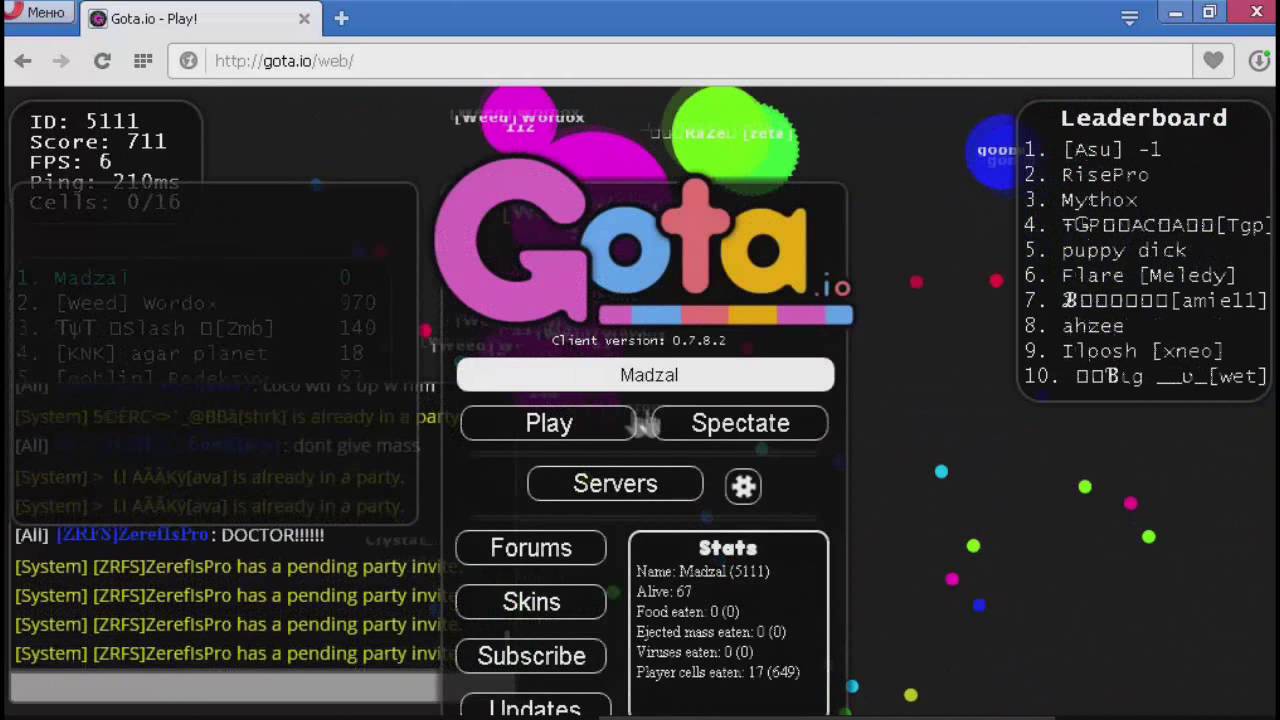Click the Score: 711 readout

point(98,142)
